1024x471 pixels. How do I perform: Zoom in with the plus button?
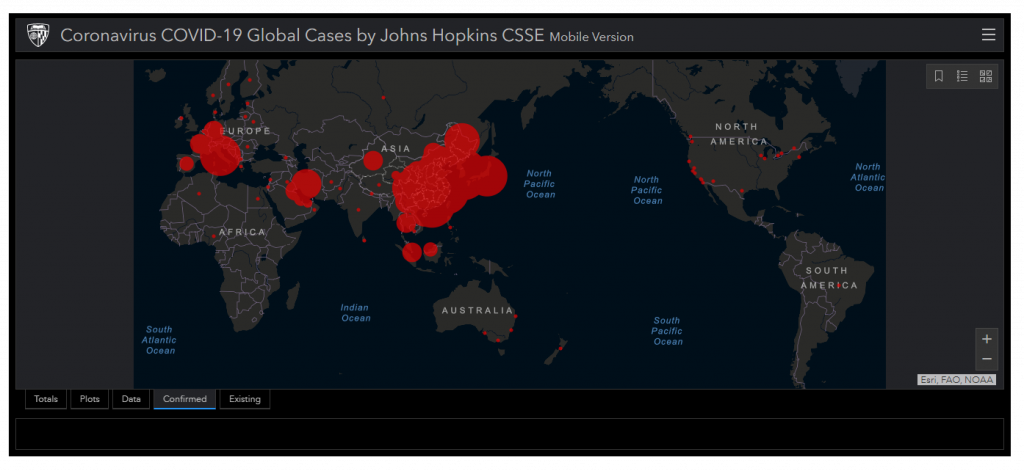tap(987, 339)
